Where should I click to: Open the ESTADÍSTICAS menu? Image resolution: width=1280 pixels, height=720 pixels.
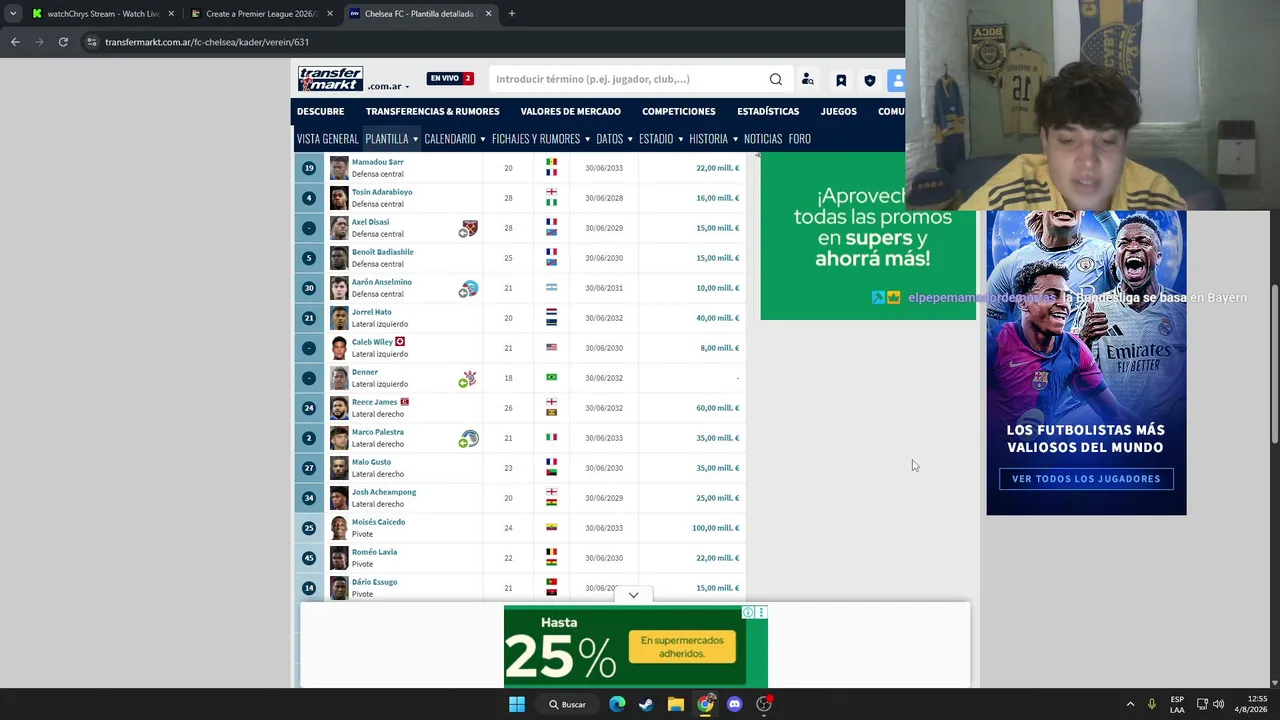[x=768, y=111]
